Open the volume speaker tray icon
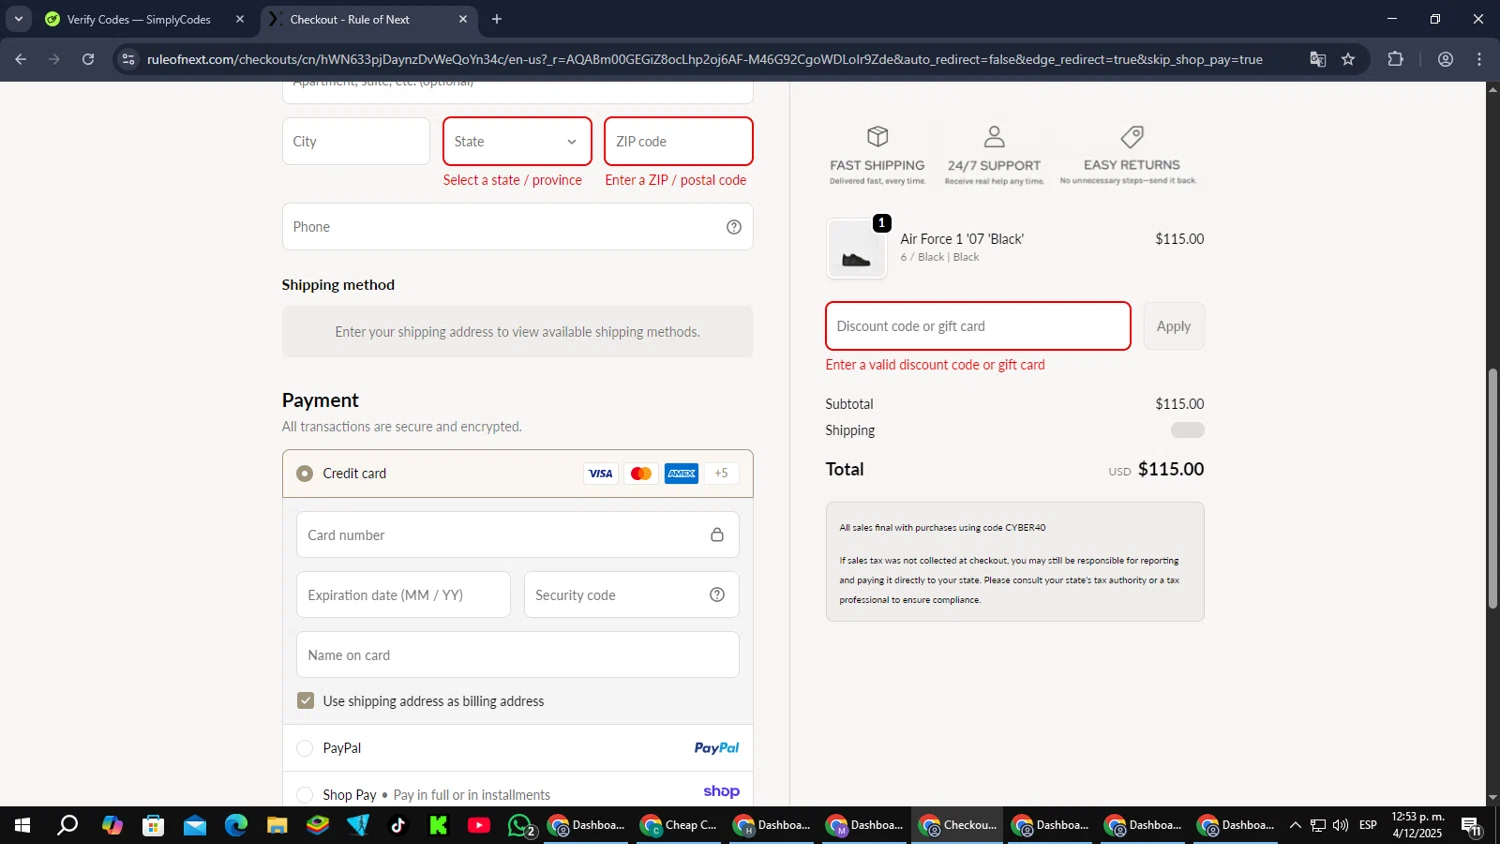 click(1340, 825)
